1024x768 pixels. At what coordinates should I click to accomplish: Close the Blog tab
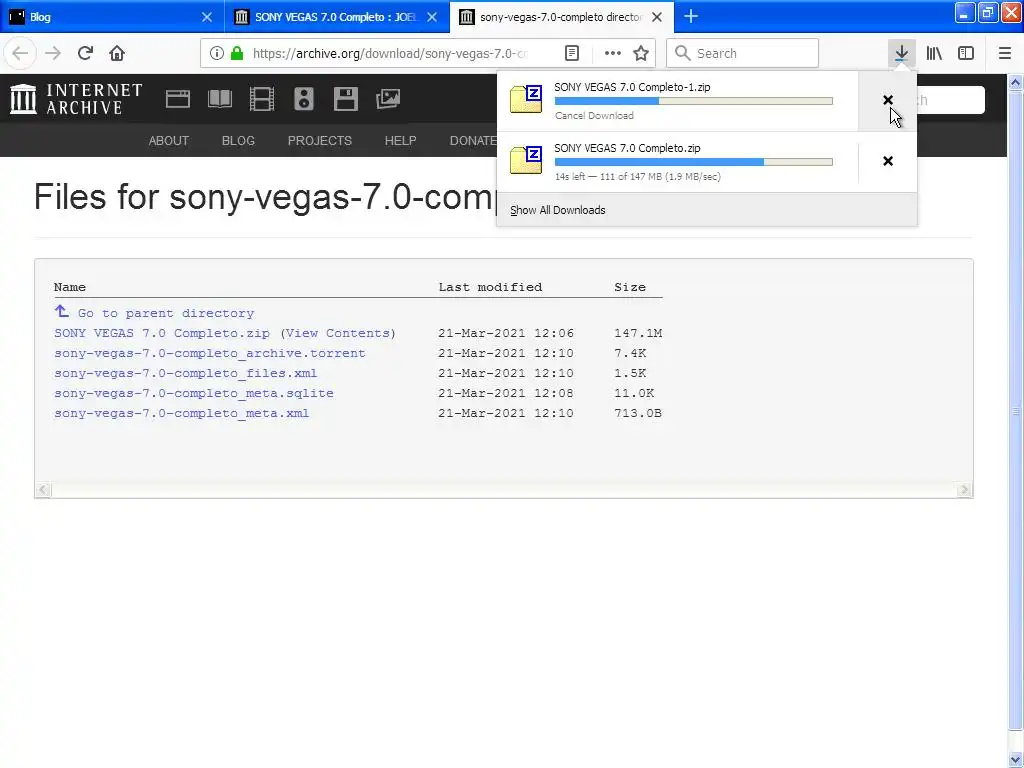pos(207,17)
